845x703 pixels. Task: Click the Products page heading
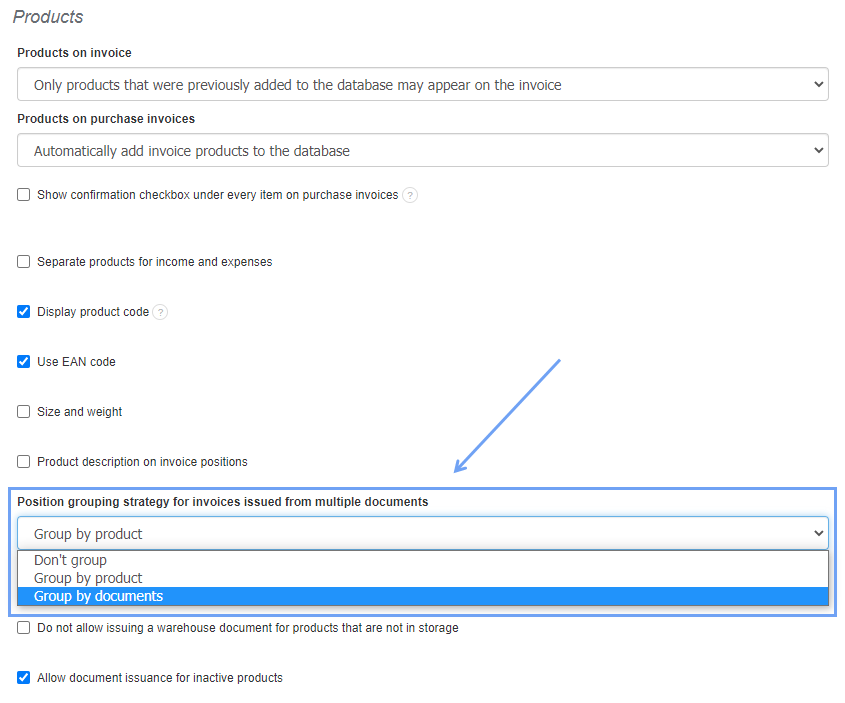[47, 16]
